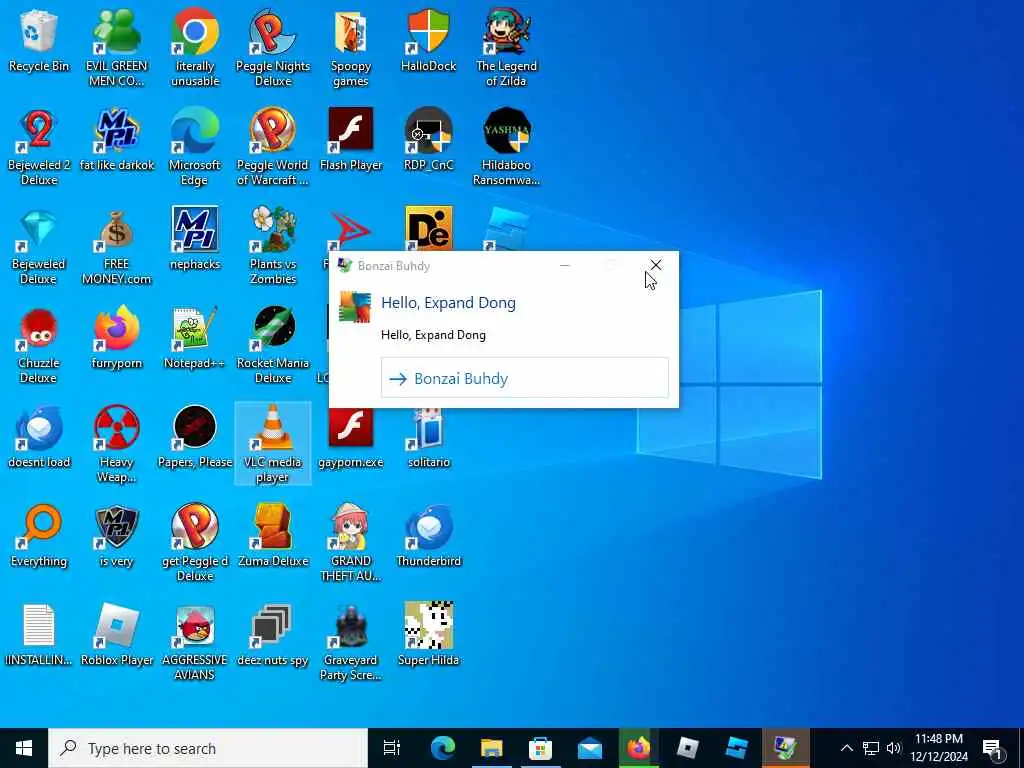This screenshot has width=1024, height=768.
Task: Close the Bonzai Buhdy dialog
Action: pos(656,265)
